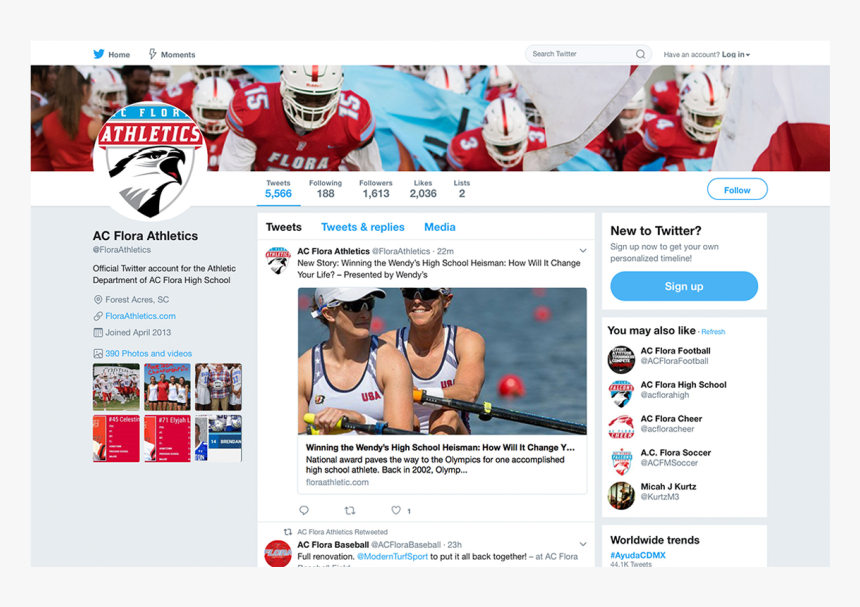Retweet the Wendy's Heisman tweet
The image size is (860, 607).
350,510
